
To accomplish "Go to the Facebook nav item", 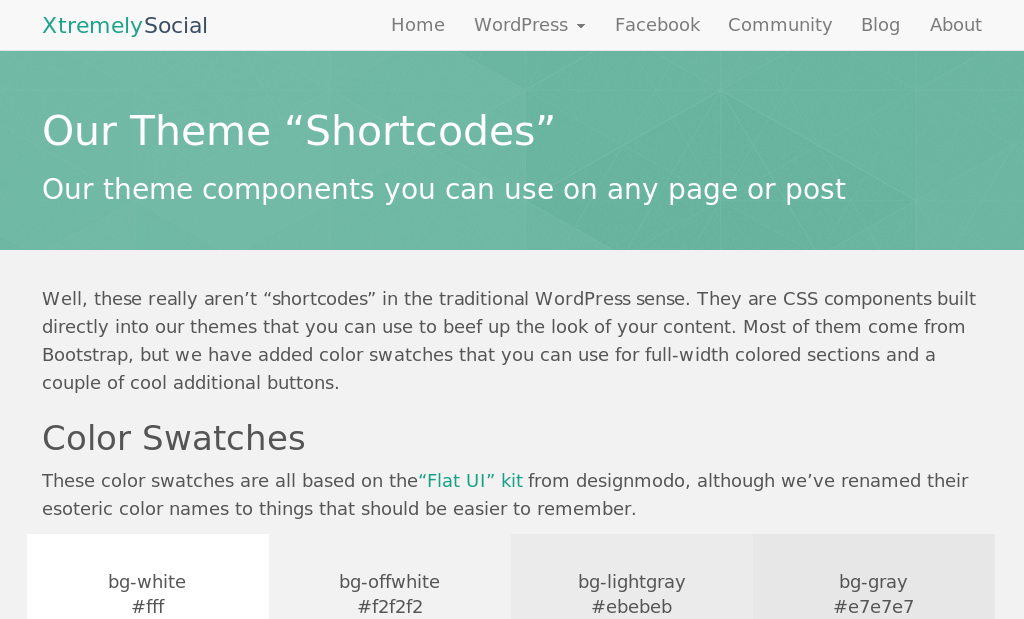I will (657, 25).
